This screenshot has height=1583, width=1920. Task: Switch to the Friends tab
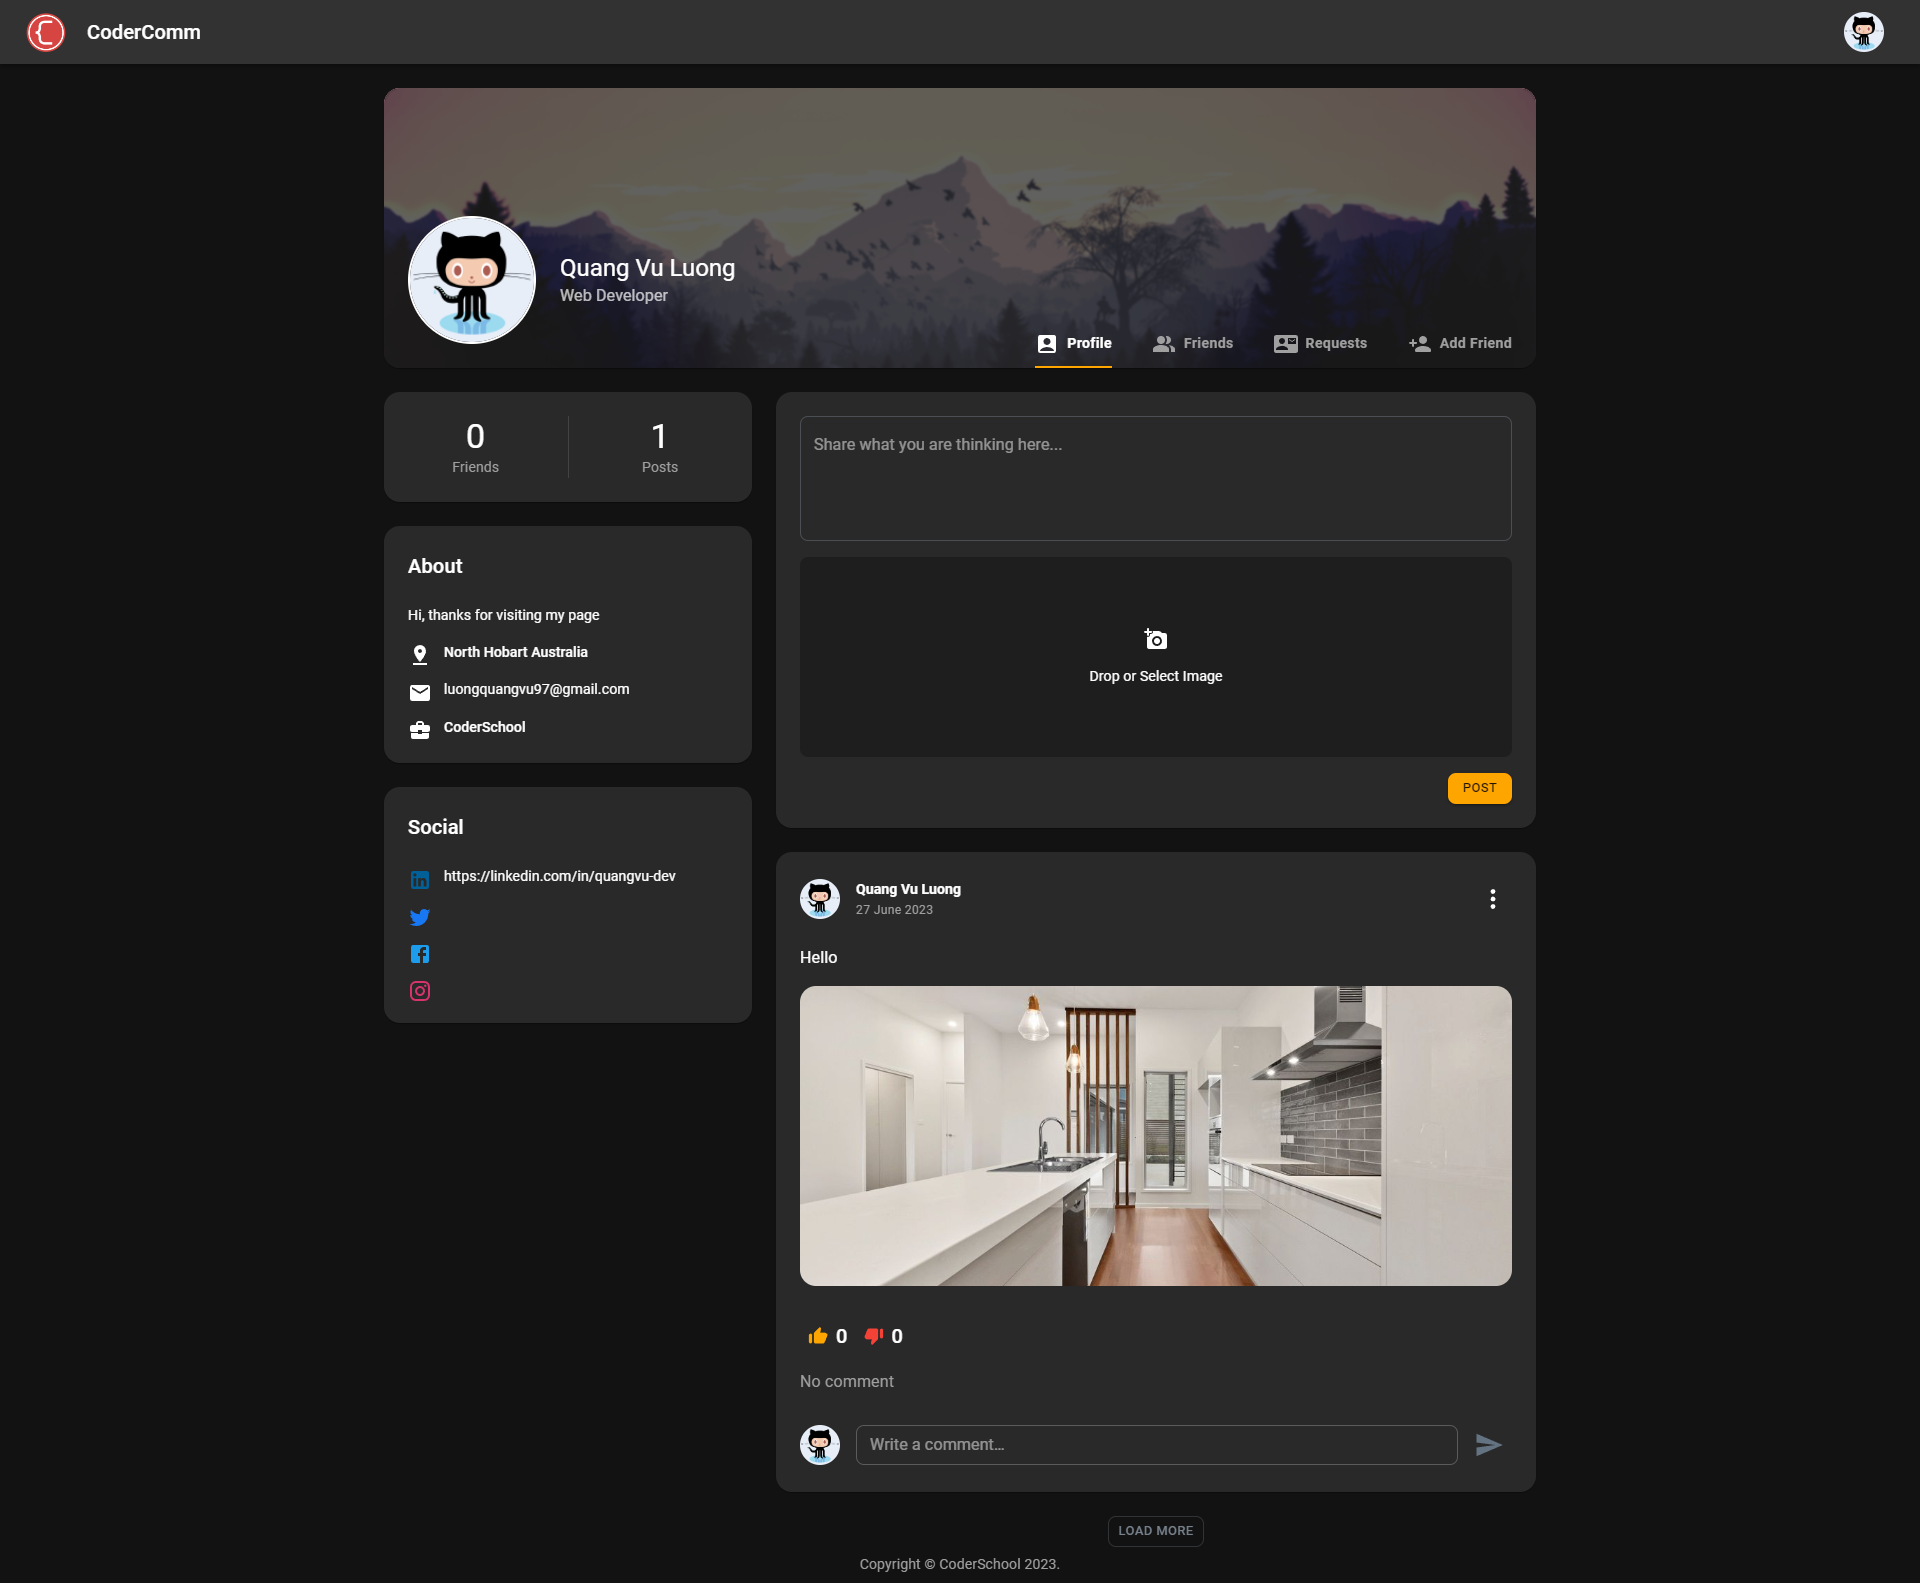[x=1193, y=343]
